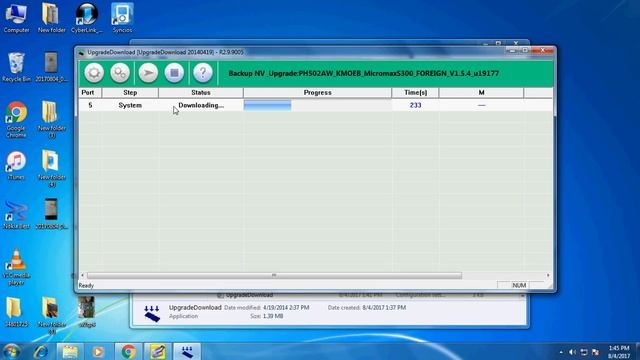This screenshot has width=640, height=360.
Task: Click the Progress column header
Action: click(318, 93)
